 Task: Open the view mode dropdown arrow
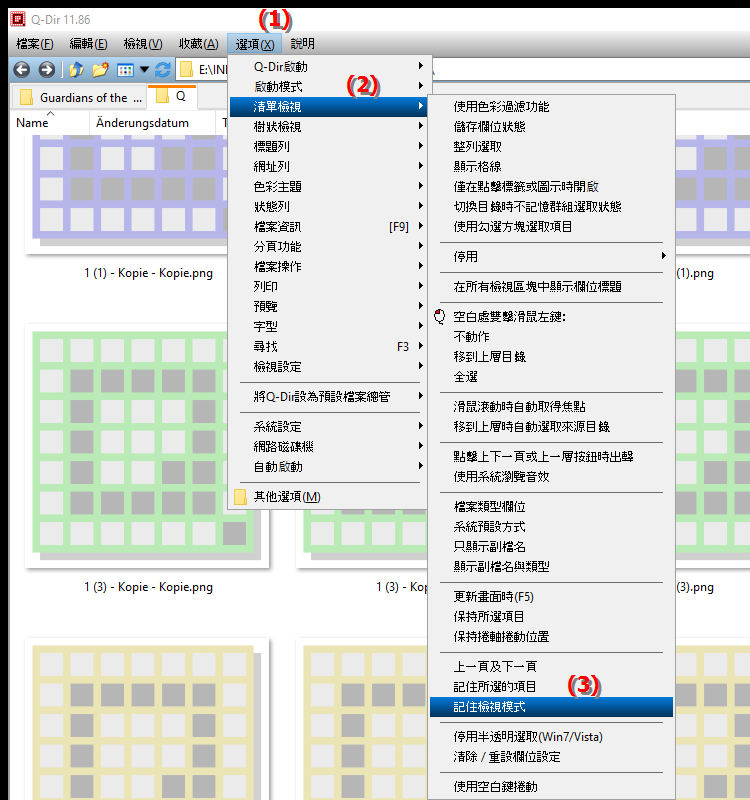coord(144,69)
